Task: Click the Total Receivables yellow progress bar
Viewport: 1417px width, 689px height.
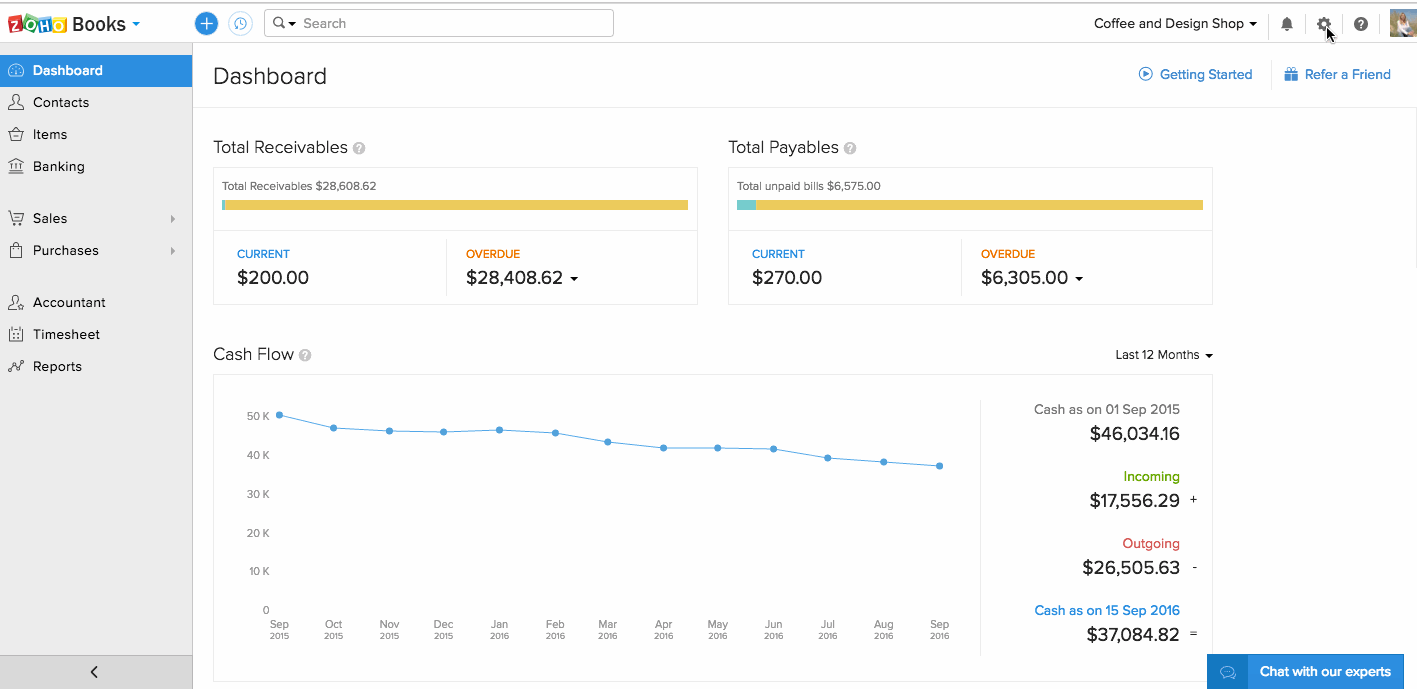Action: pos(456,205)
